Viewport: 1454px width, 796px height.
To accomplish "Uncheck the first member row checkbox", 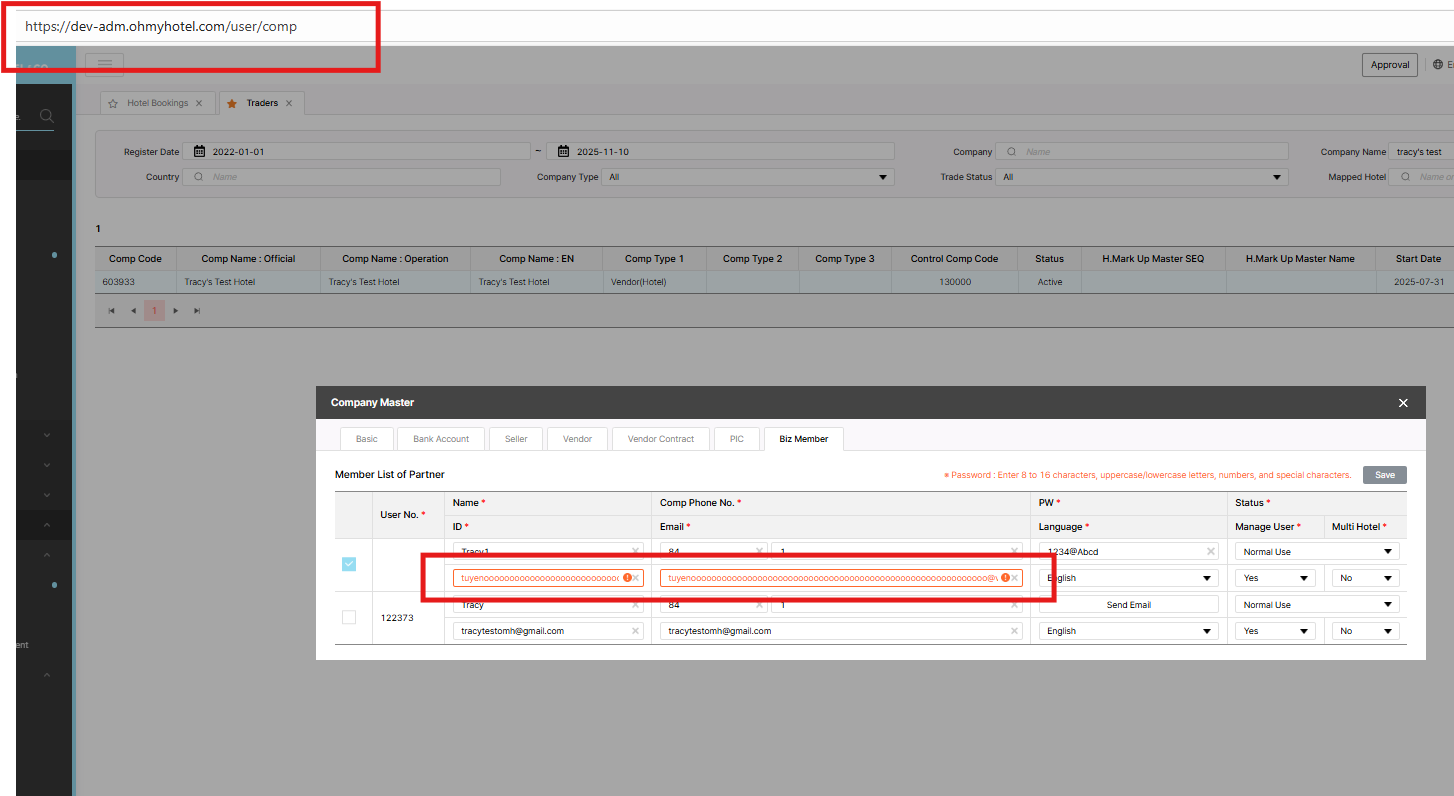I will [x=349, y=564].
